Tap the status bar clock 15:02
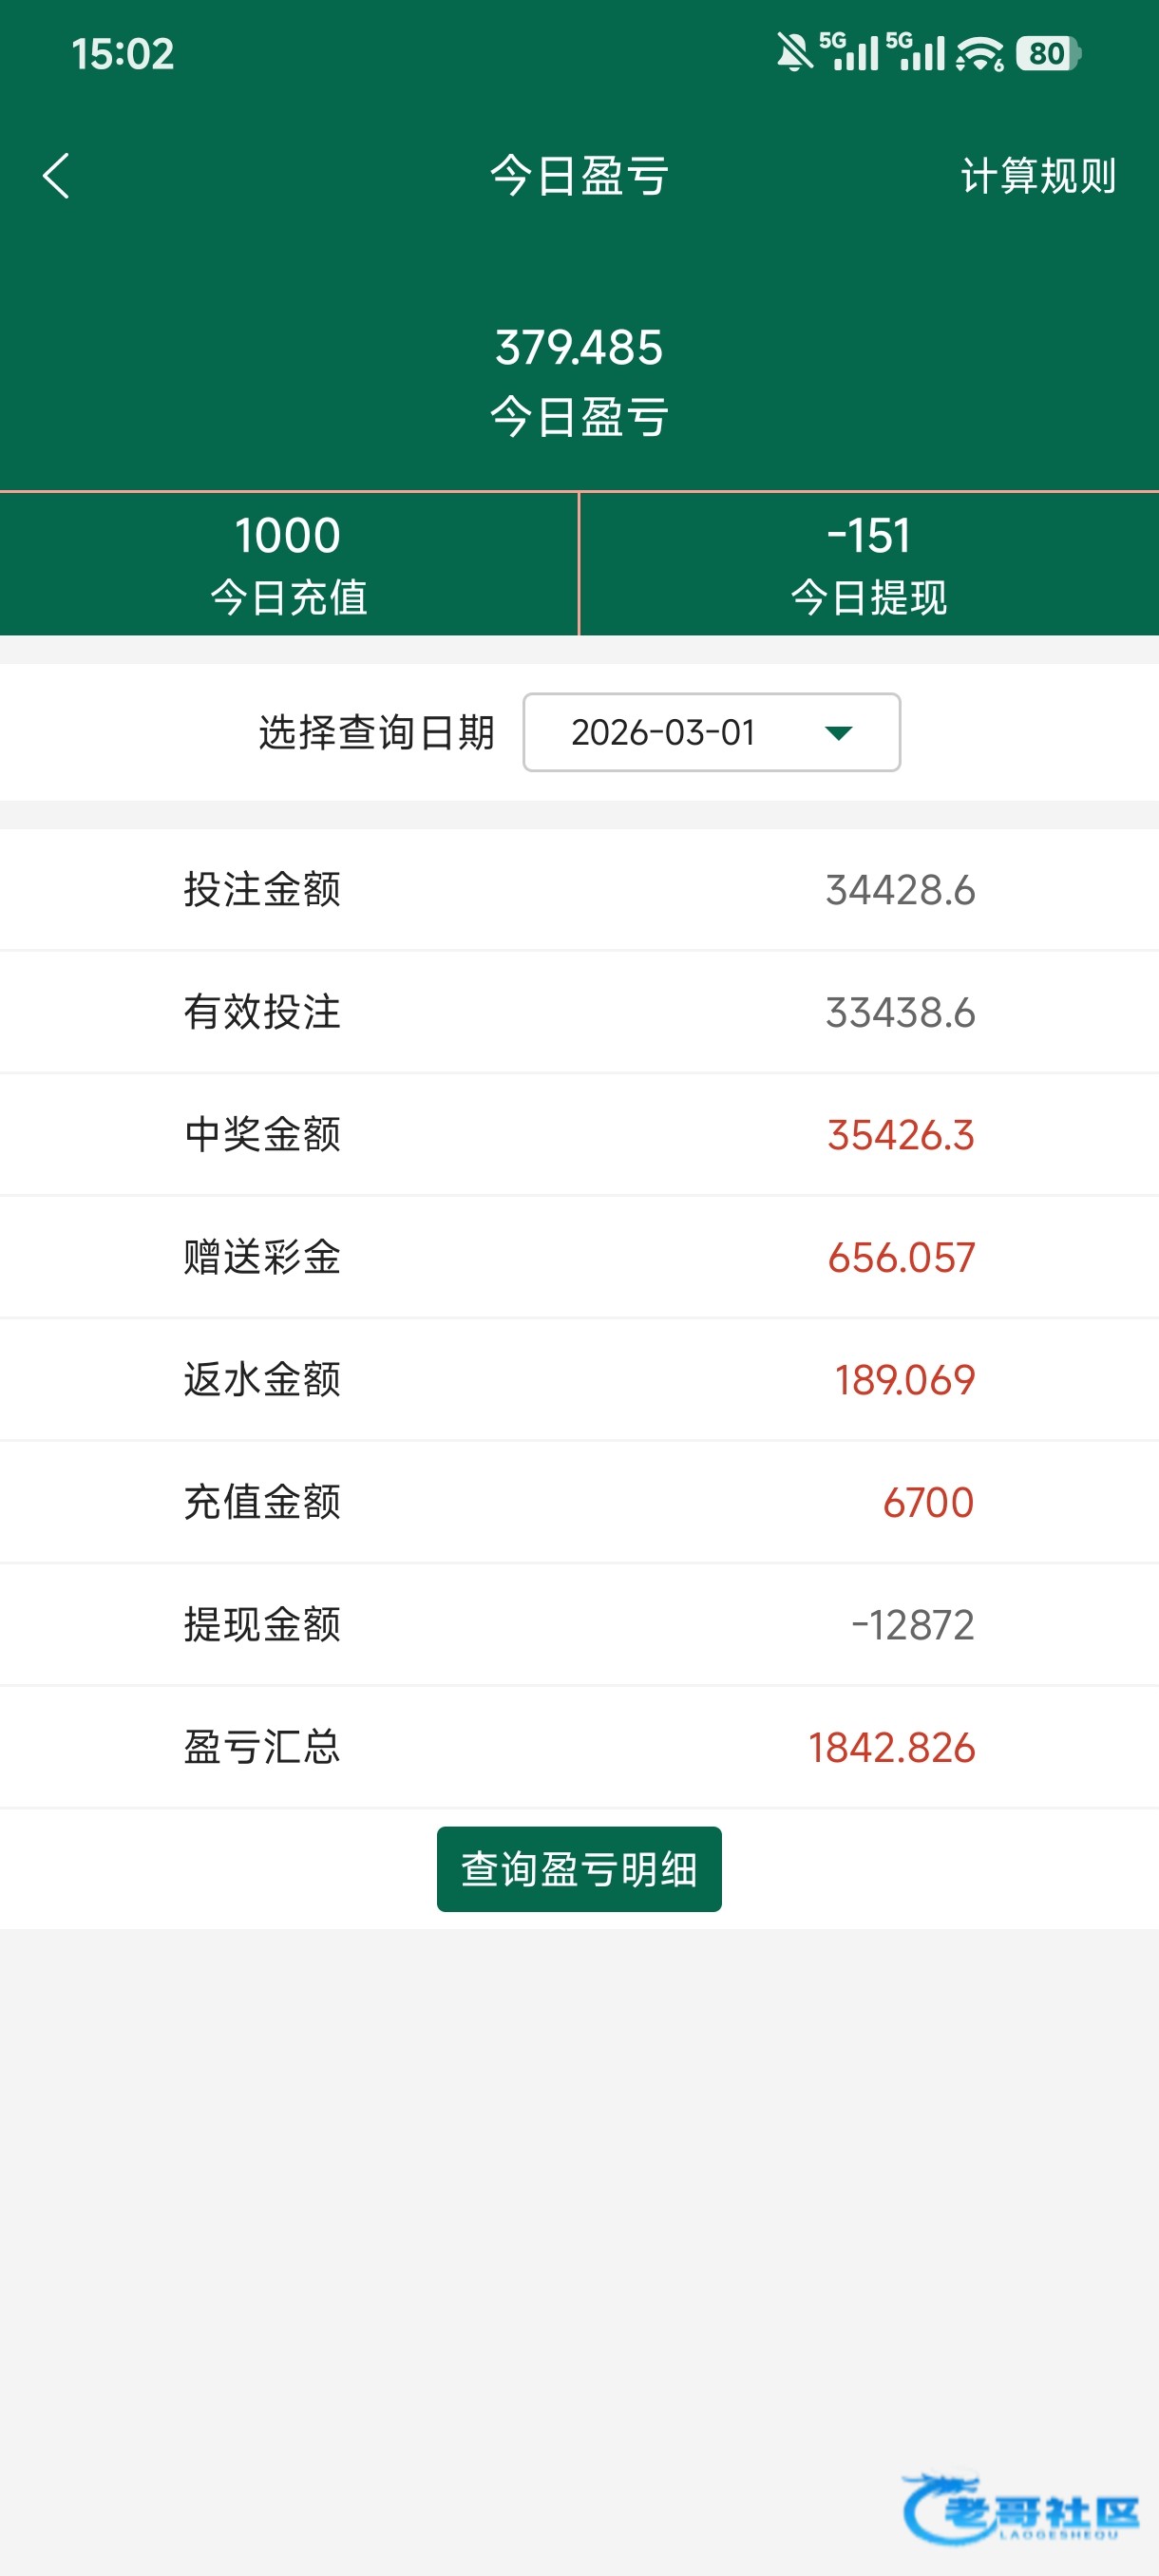The image size is (1159, 2576). pyautogui.click(x=123, y=54)
